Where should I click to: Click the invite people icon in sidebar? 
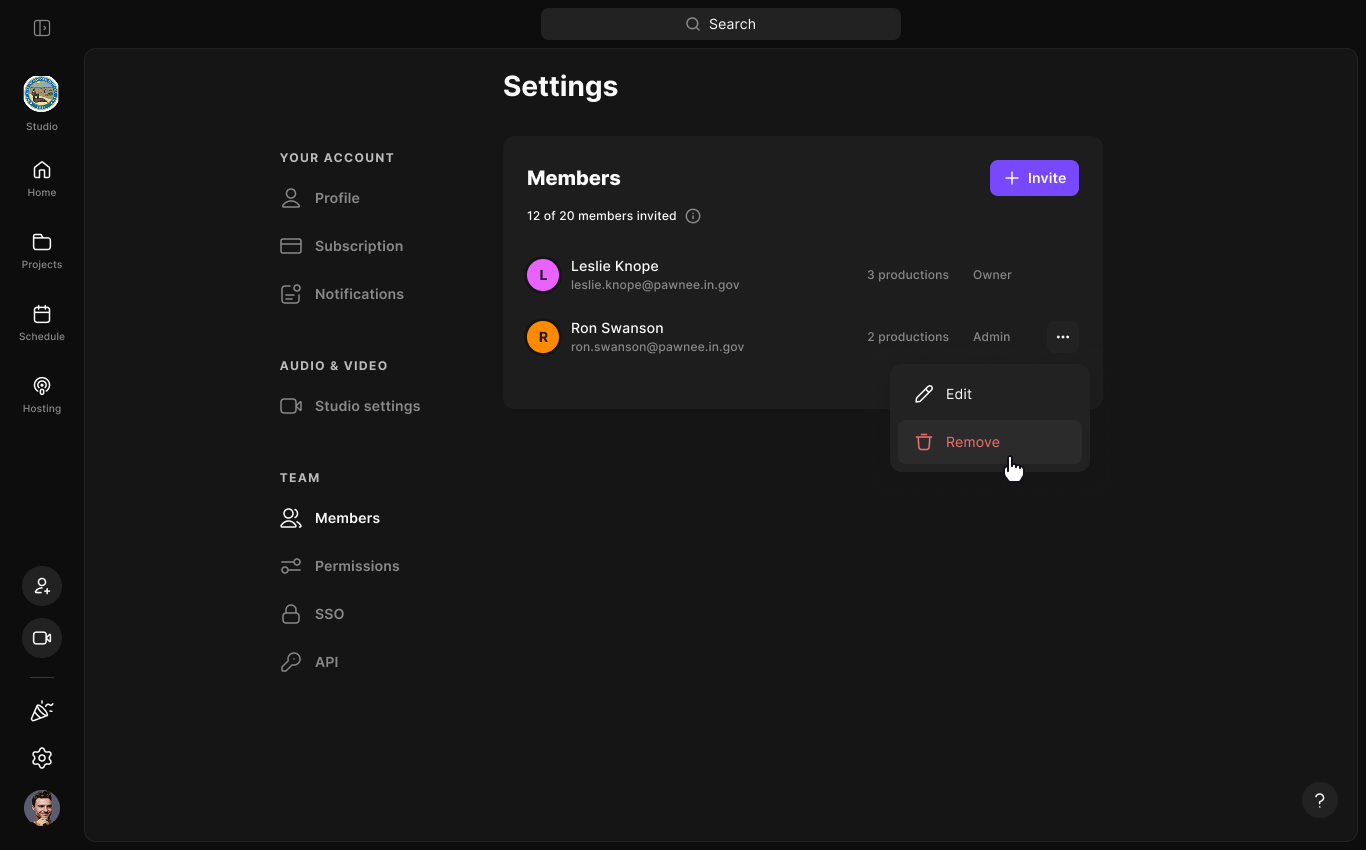42,586
